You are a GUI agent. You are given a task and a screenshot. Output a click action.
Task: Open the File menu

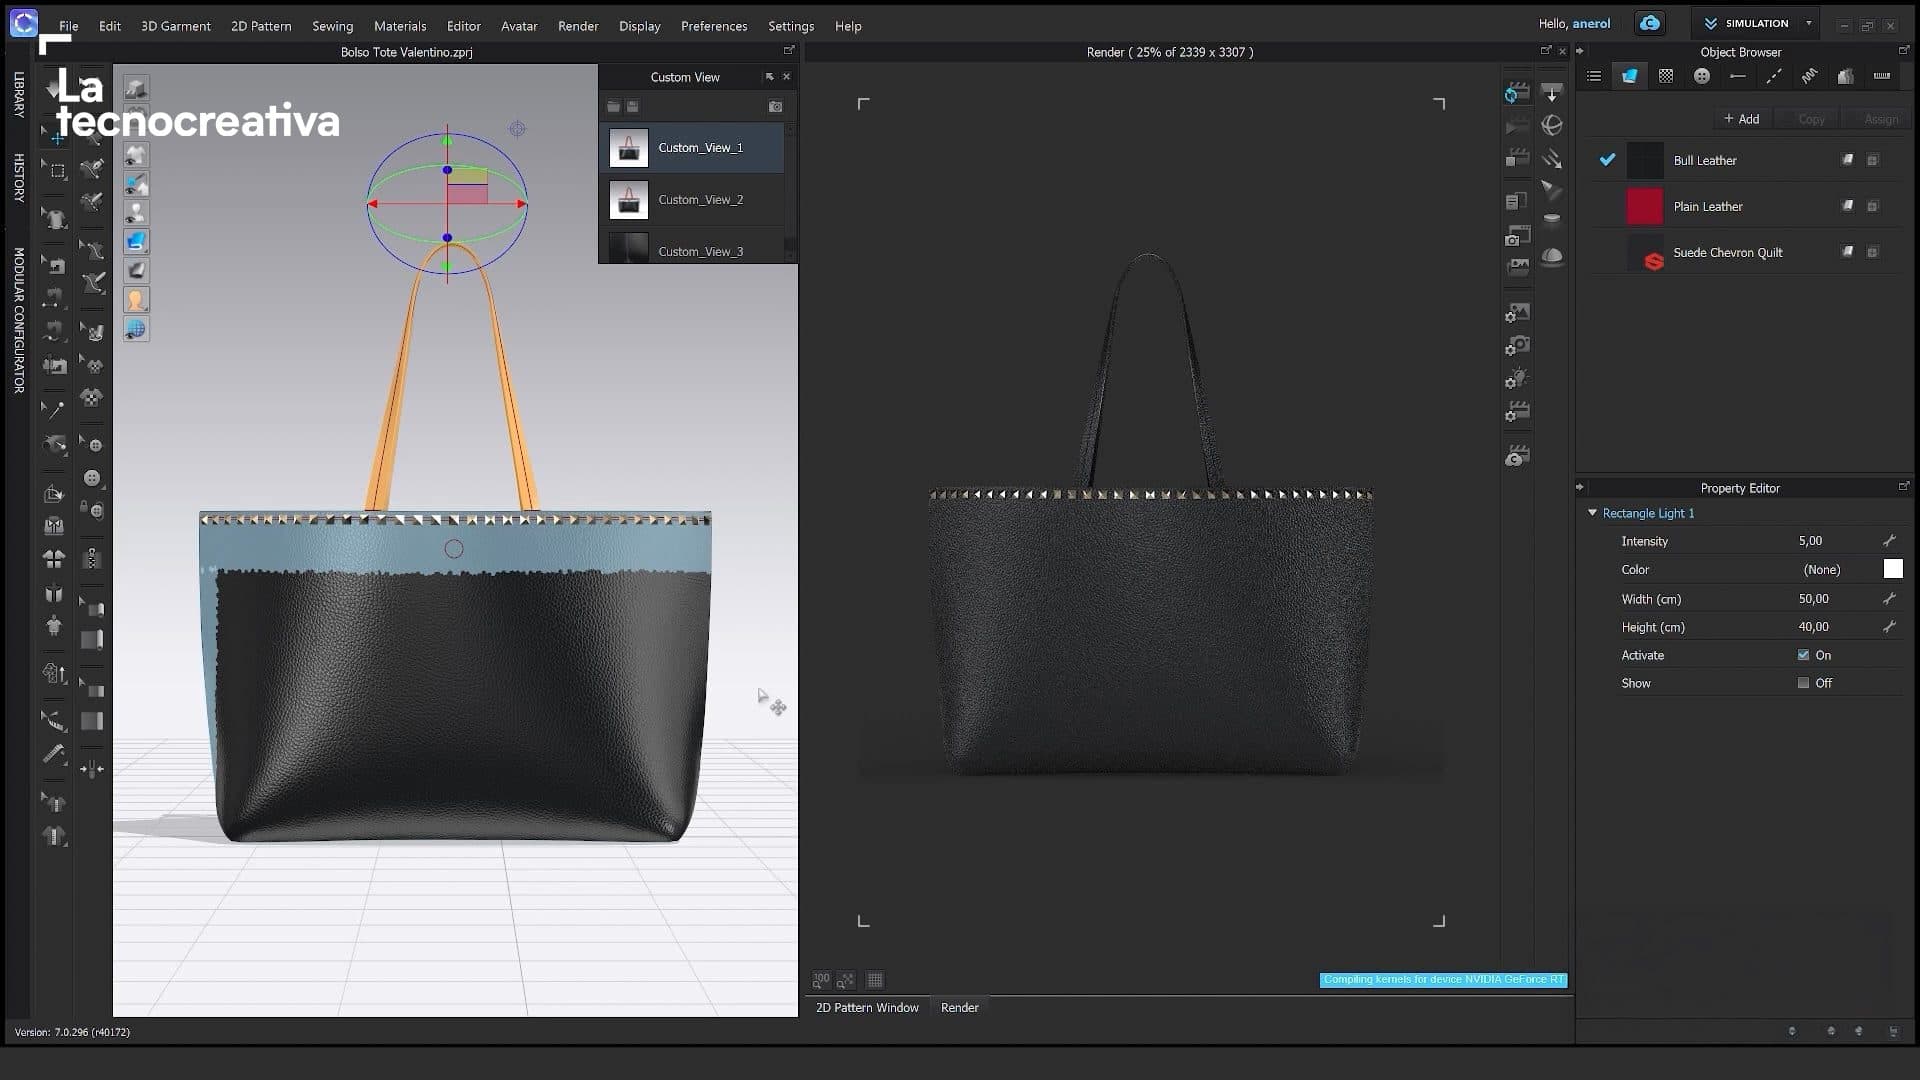pos(68,26)
